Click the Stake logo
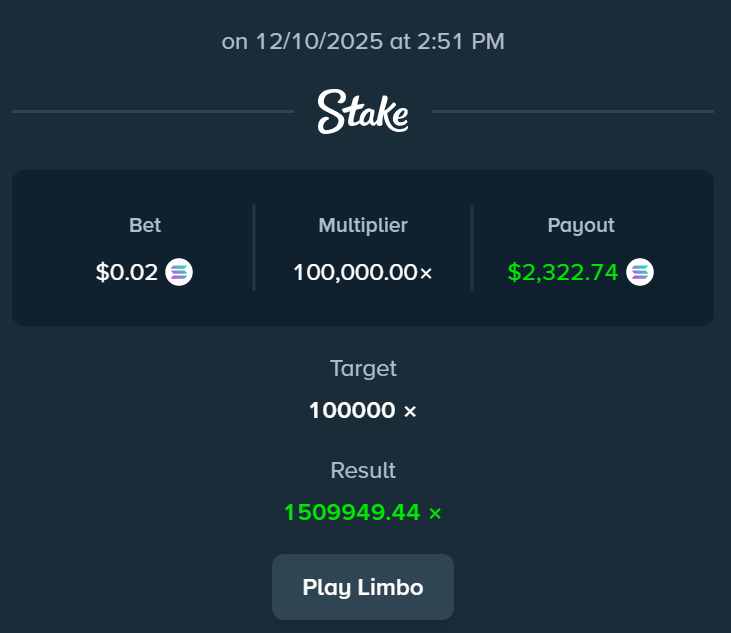Image resolution: width=731 pixels, height=633 pixels. click(x=363, y=111)
